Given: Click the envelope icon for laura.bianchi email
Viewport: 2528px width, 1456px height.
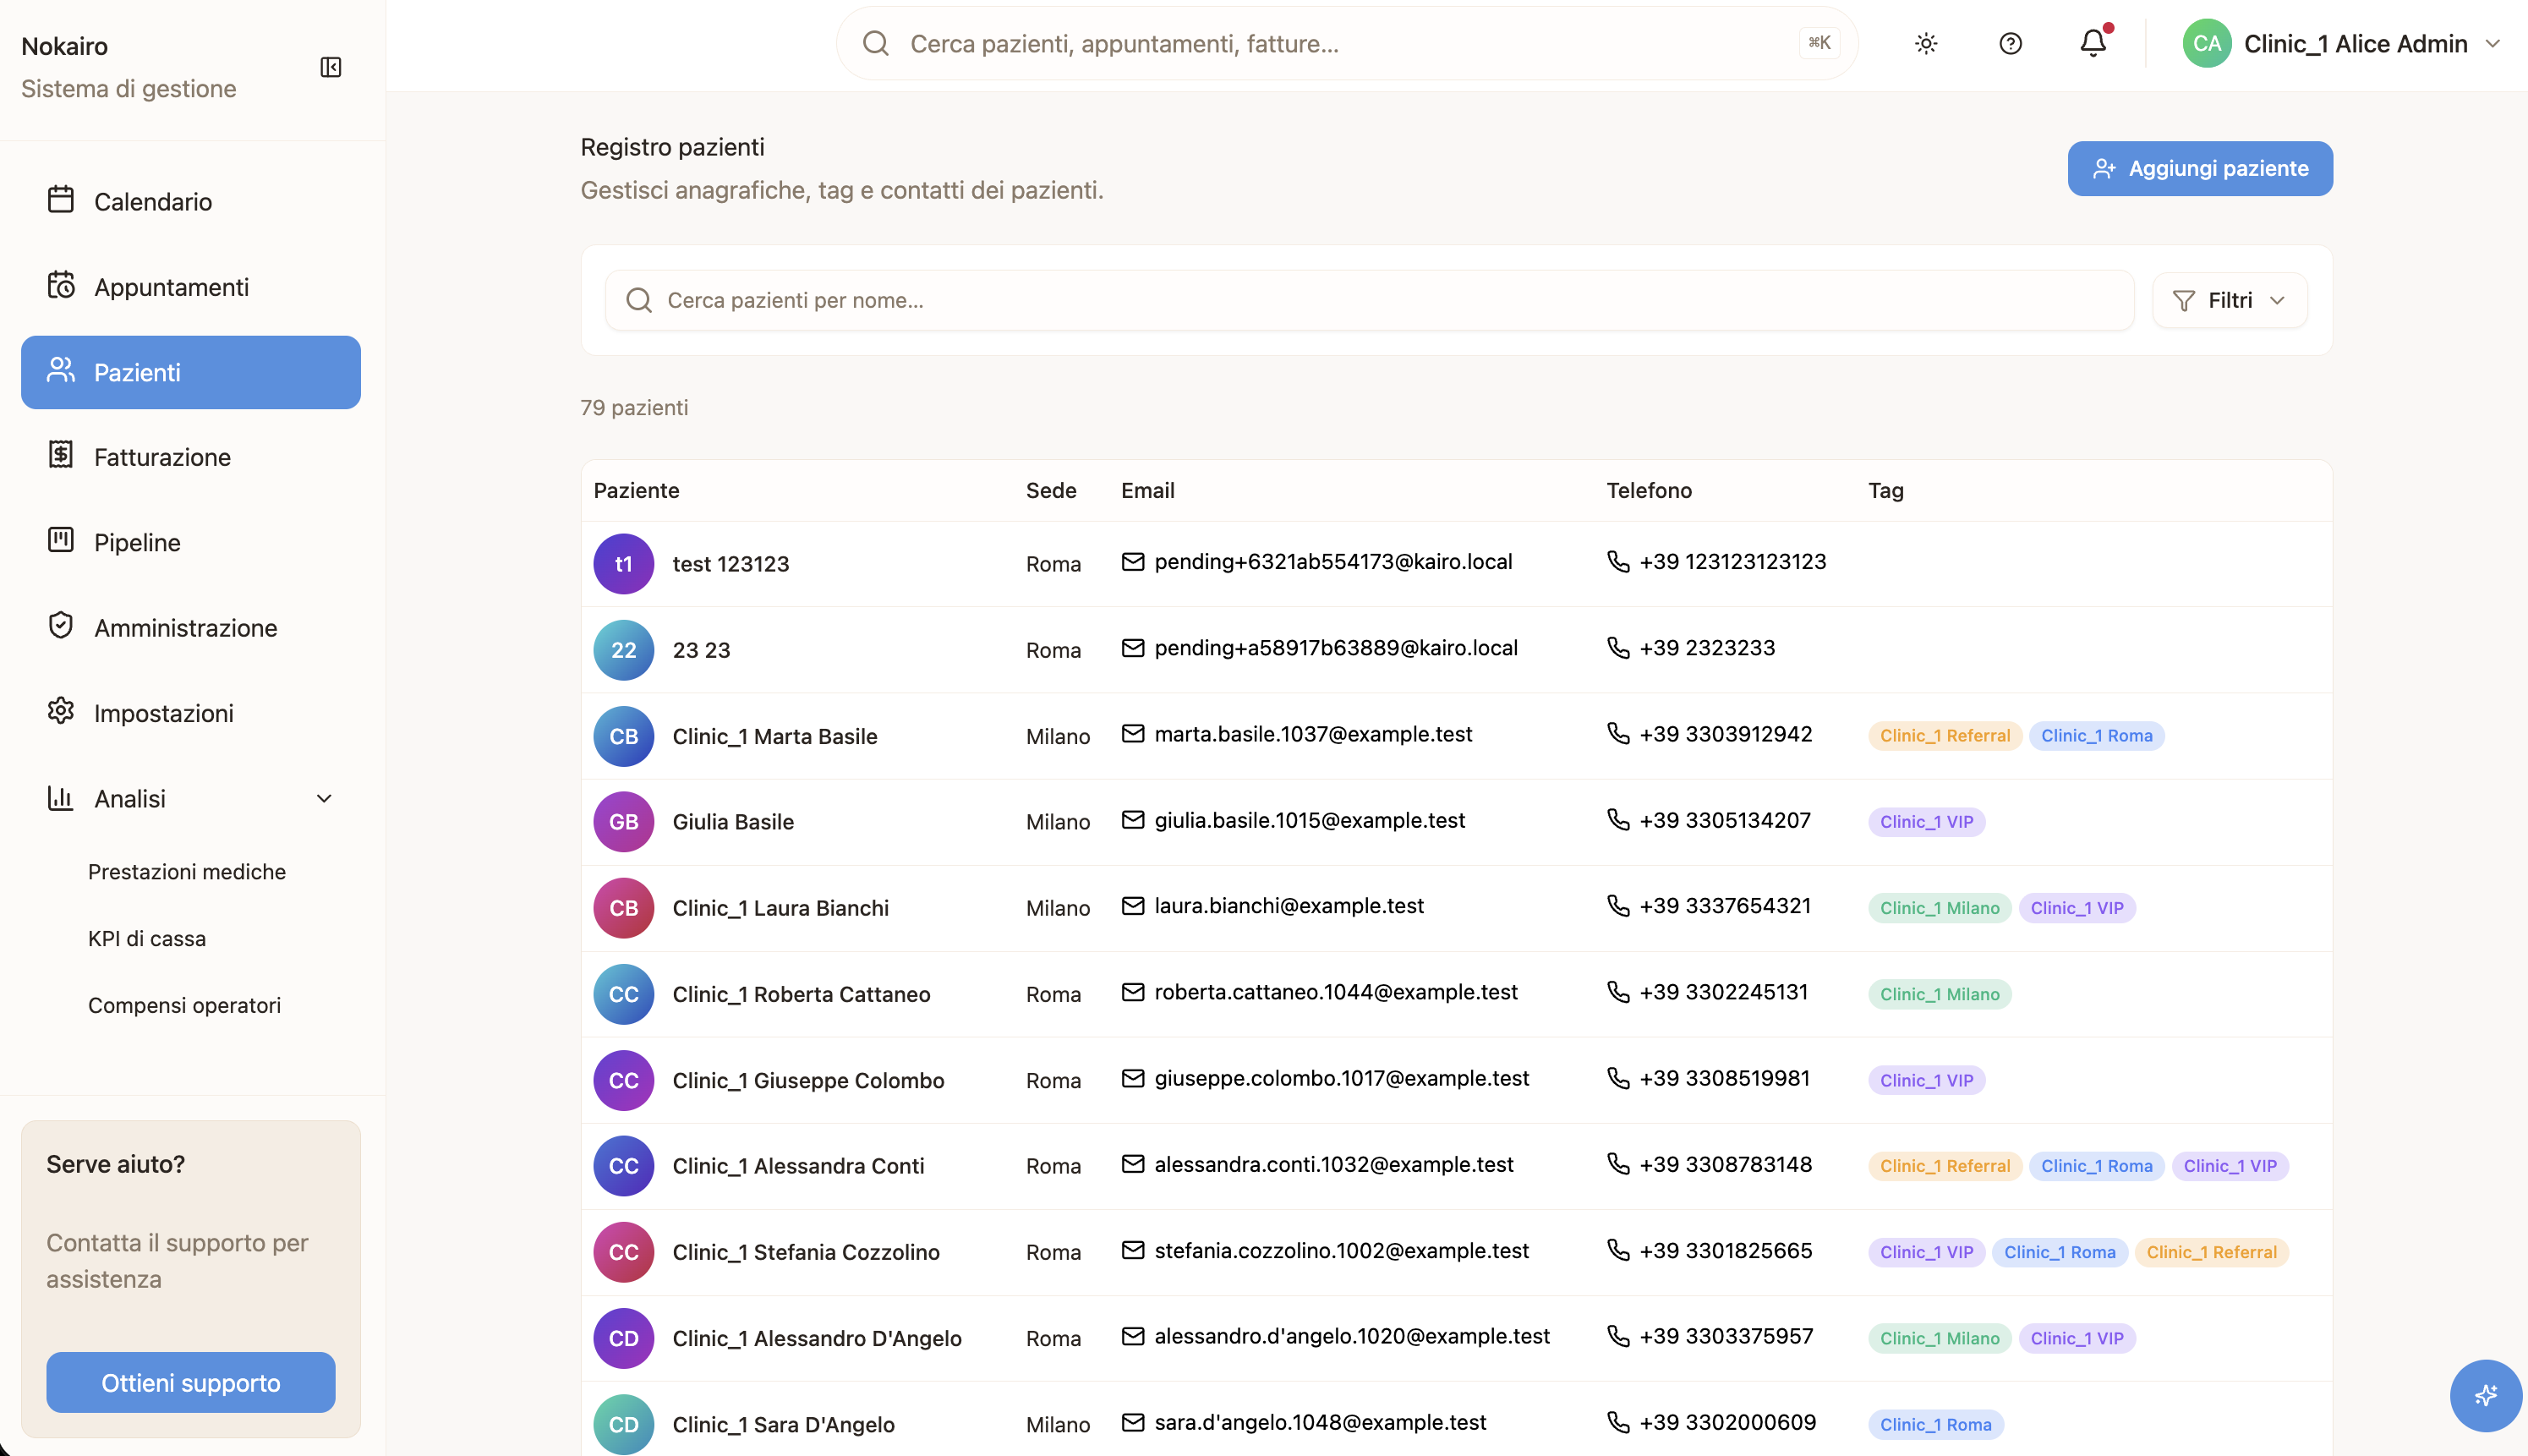Looking at the screenshot, I should click(1133, 906).
